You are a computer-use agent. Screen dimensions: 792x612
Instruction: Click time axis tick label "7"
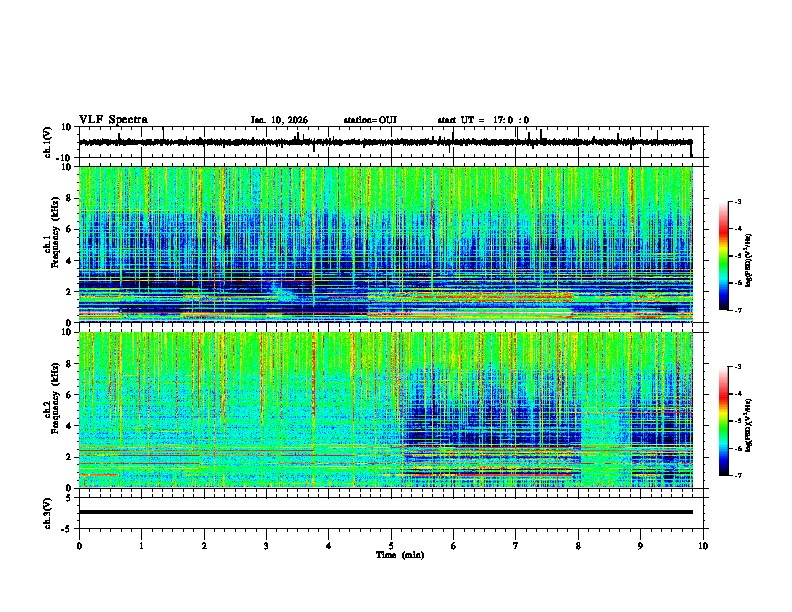[x=516, y=546]
